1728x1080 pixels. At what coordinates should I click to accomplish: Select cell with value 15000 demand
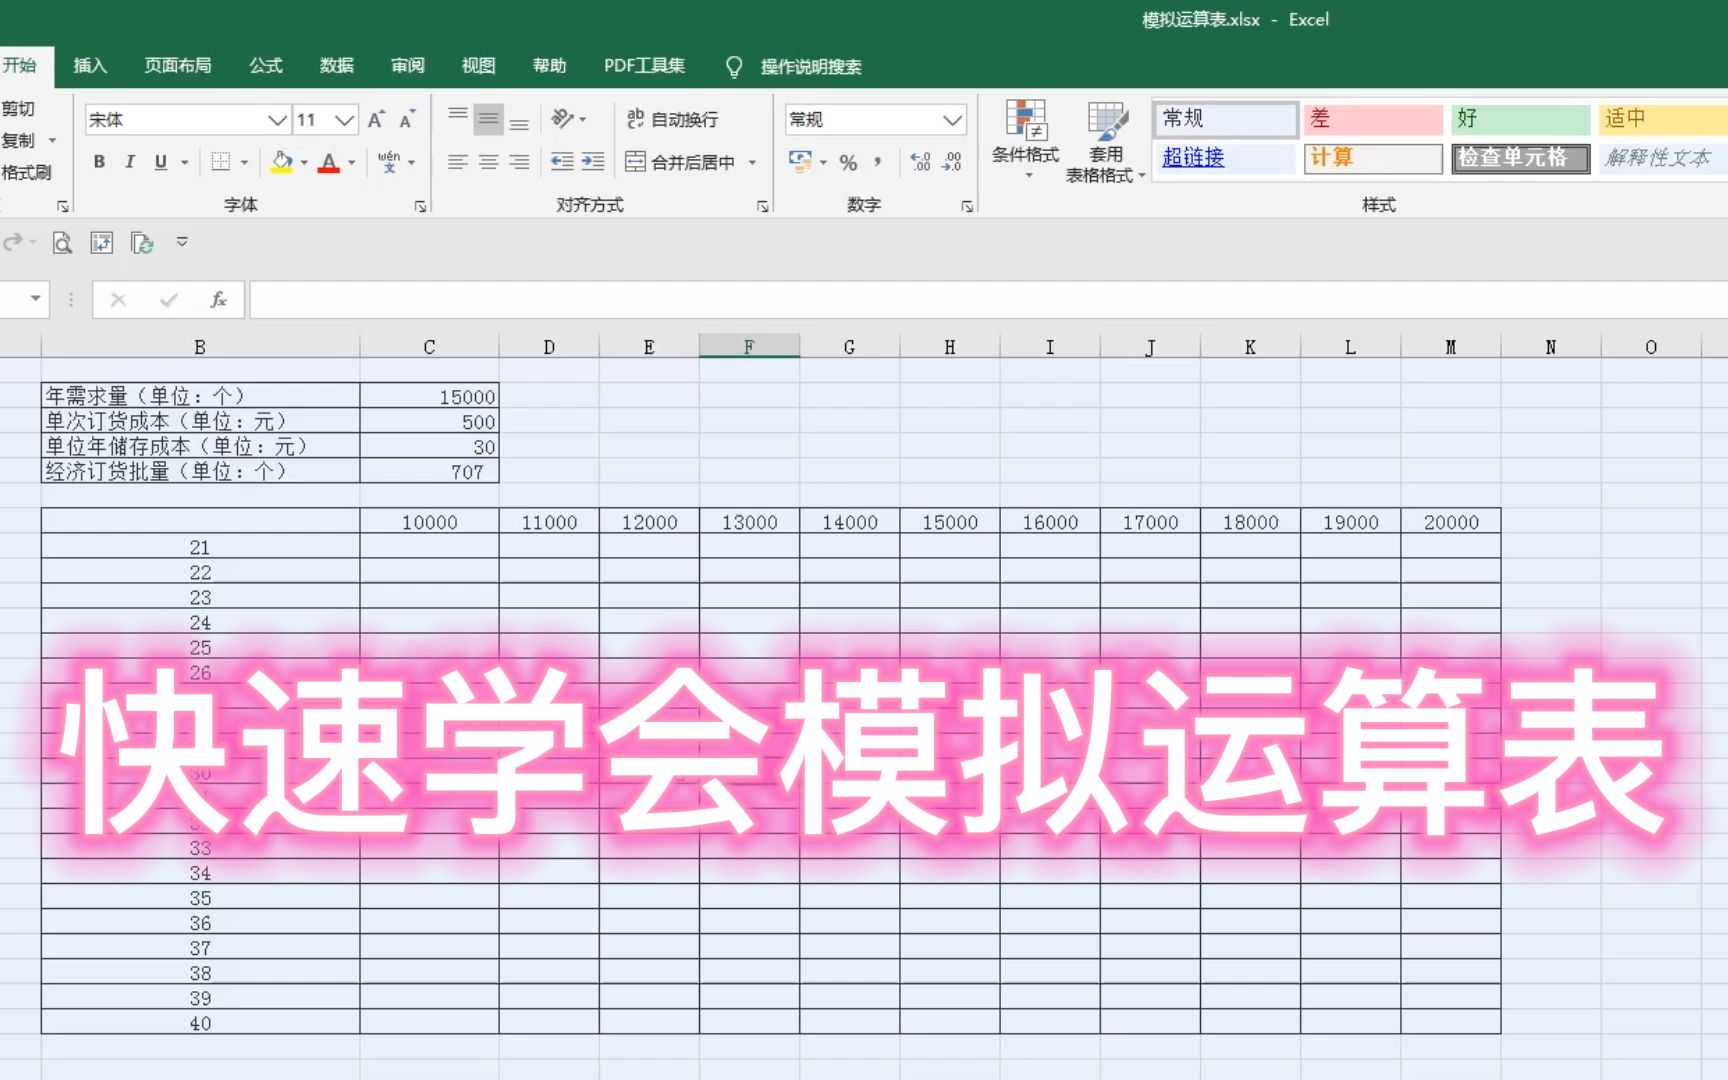coord(430,396)
